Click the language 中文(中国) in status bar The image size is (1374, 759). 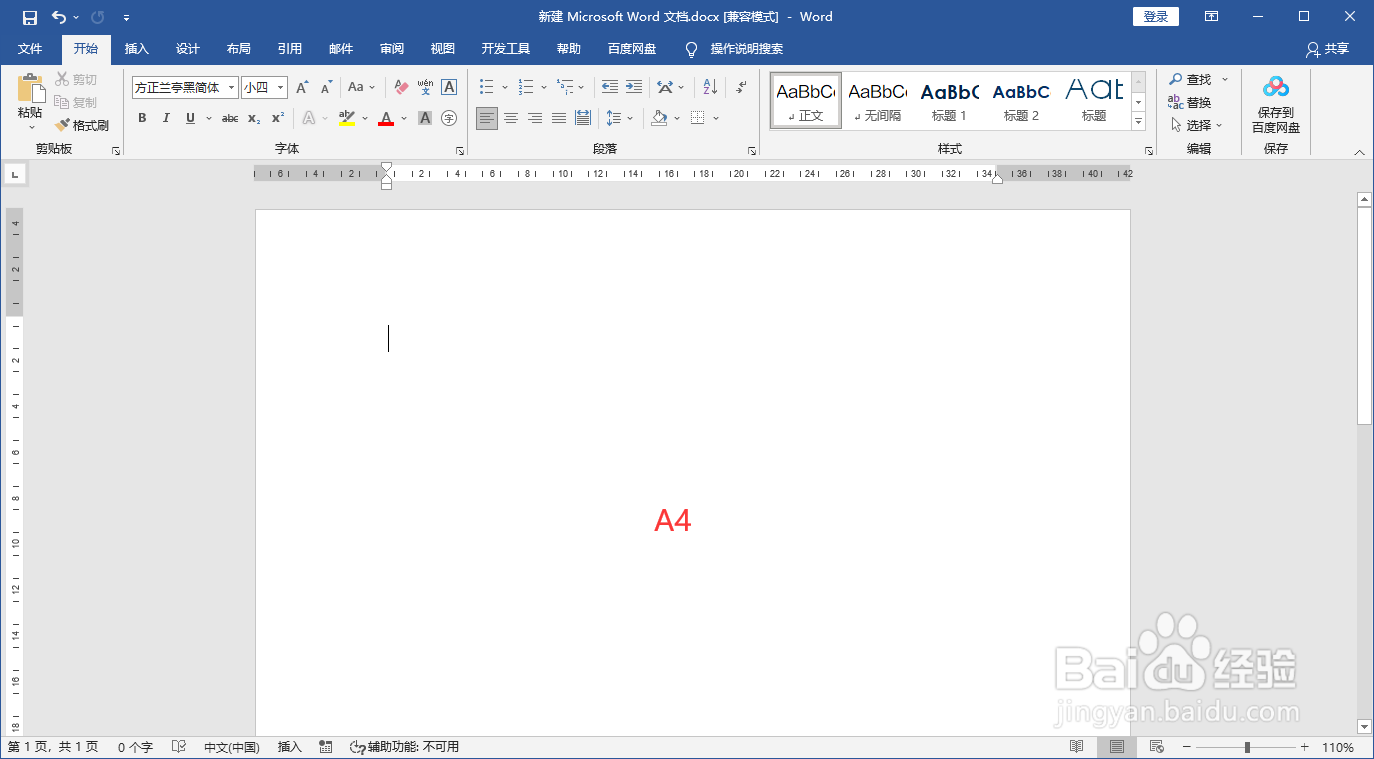[x=232, y=747]
